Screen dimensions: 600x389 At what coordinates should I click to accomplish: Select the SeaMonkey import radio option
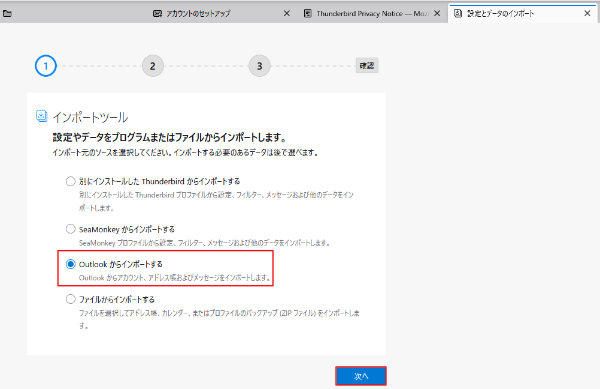tap(70, 229)
